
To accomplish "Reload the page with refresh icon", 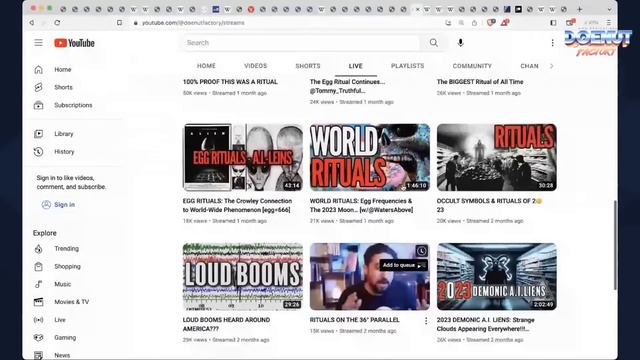I will [57, 23].
